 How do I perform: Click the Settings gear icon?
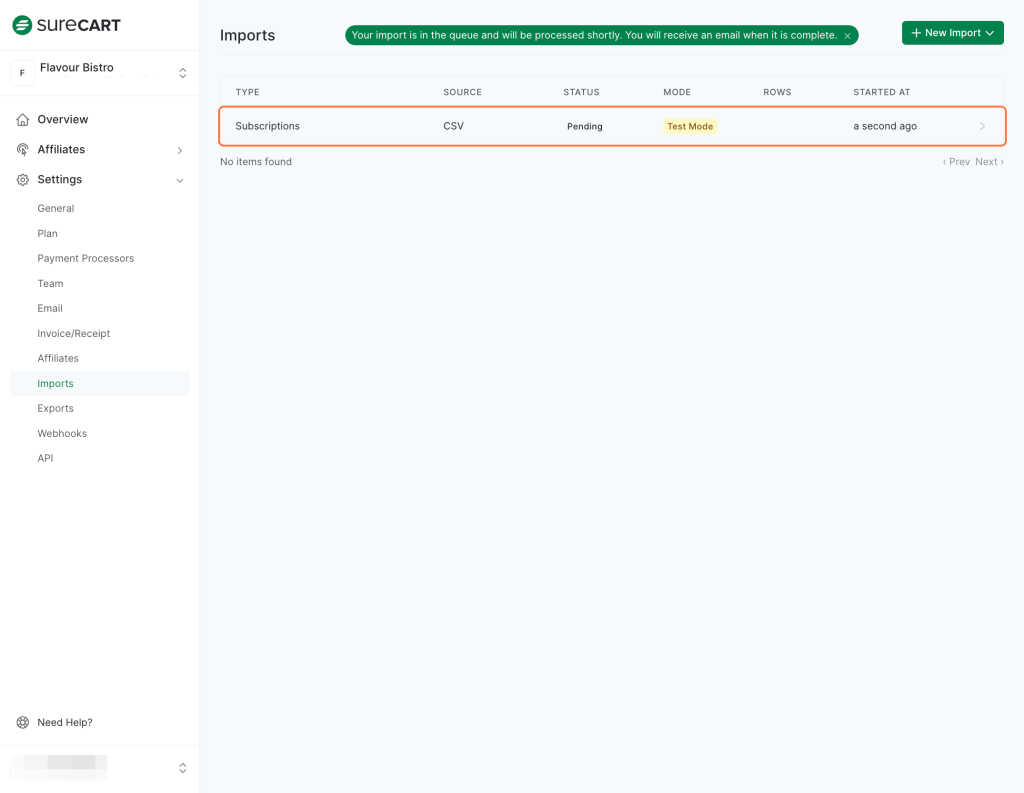point(22,180)
